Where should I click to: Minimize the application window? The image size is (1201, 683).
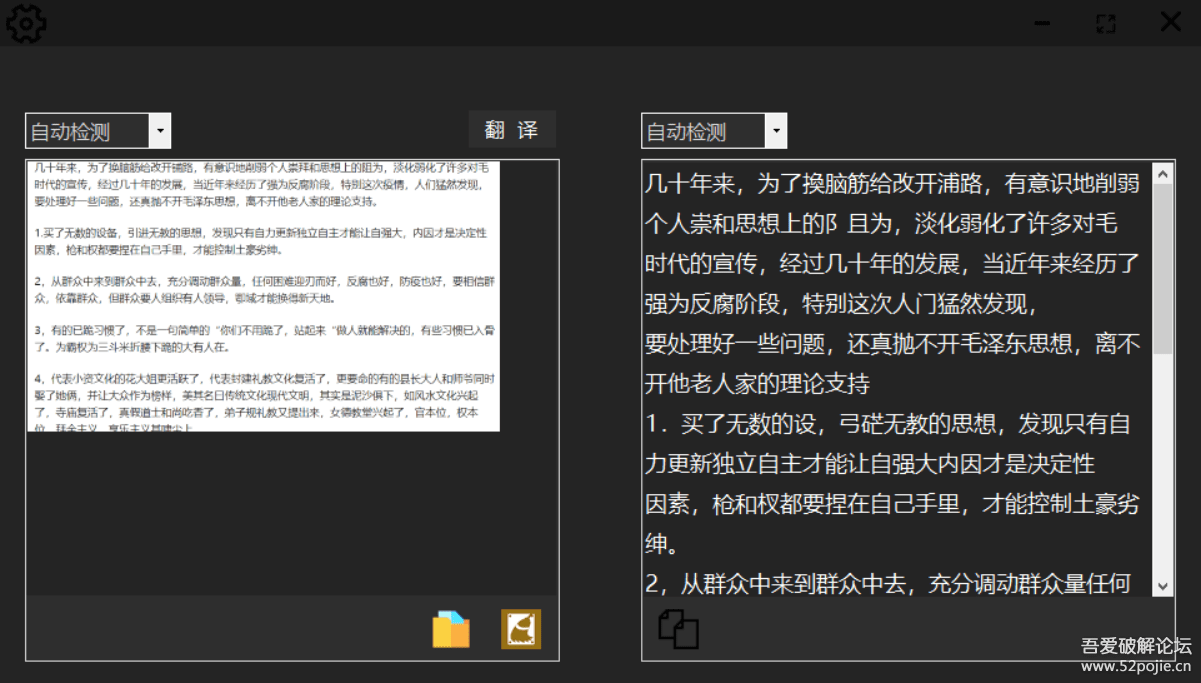[x=1040, y=22]
